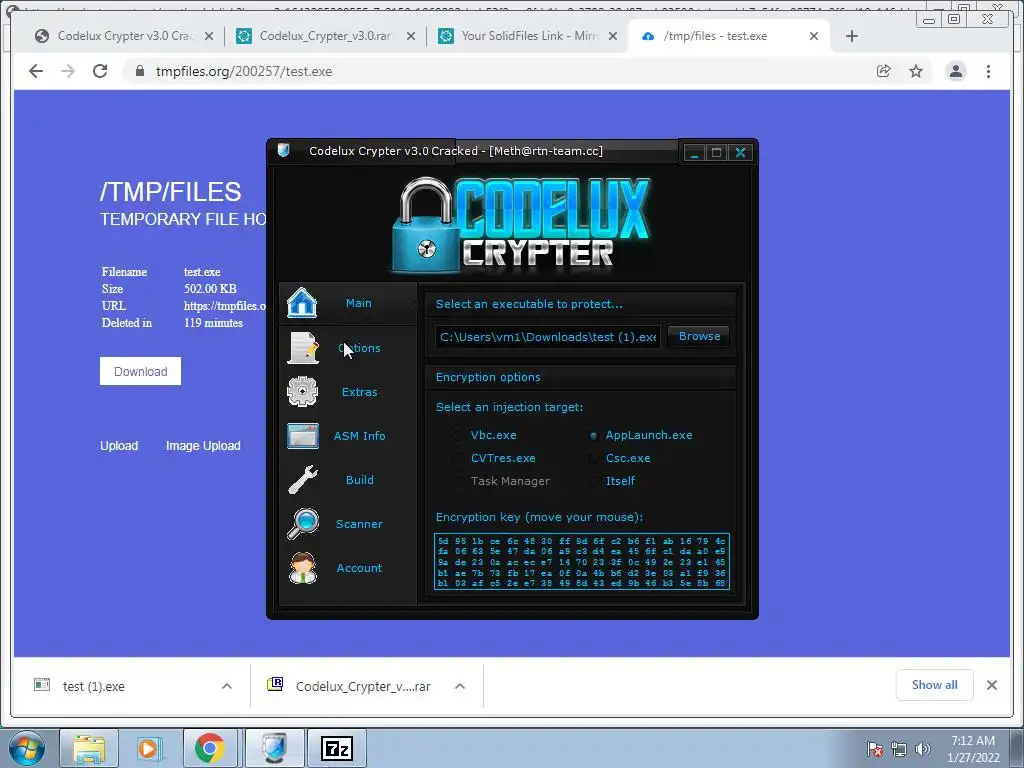
Task: Click the Upload link
Action: point(119,445)
